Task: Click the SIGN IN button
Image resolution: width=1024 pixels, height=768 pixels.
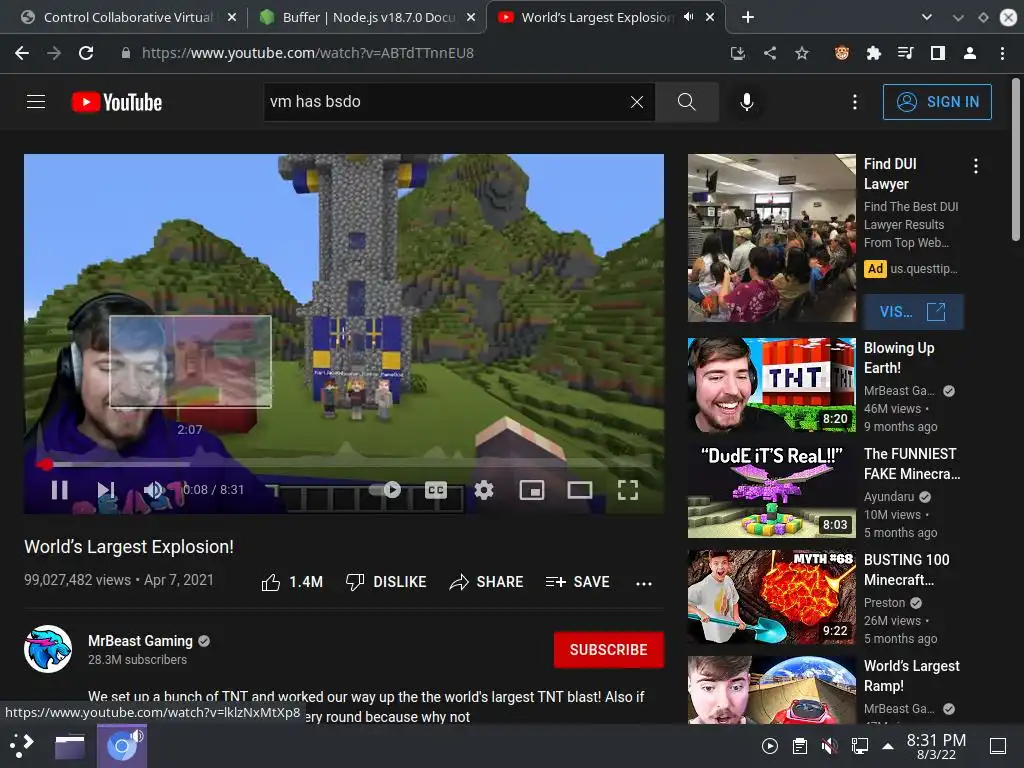Action: (937, 102)
